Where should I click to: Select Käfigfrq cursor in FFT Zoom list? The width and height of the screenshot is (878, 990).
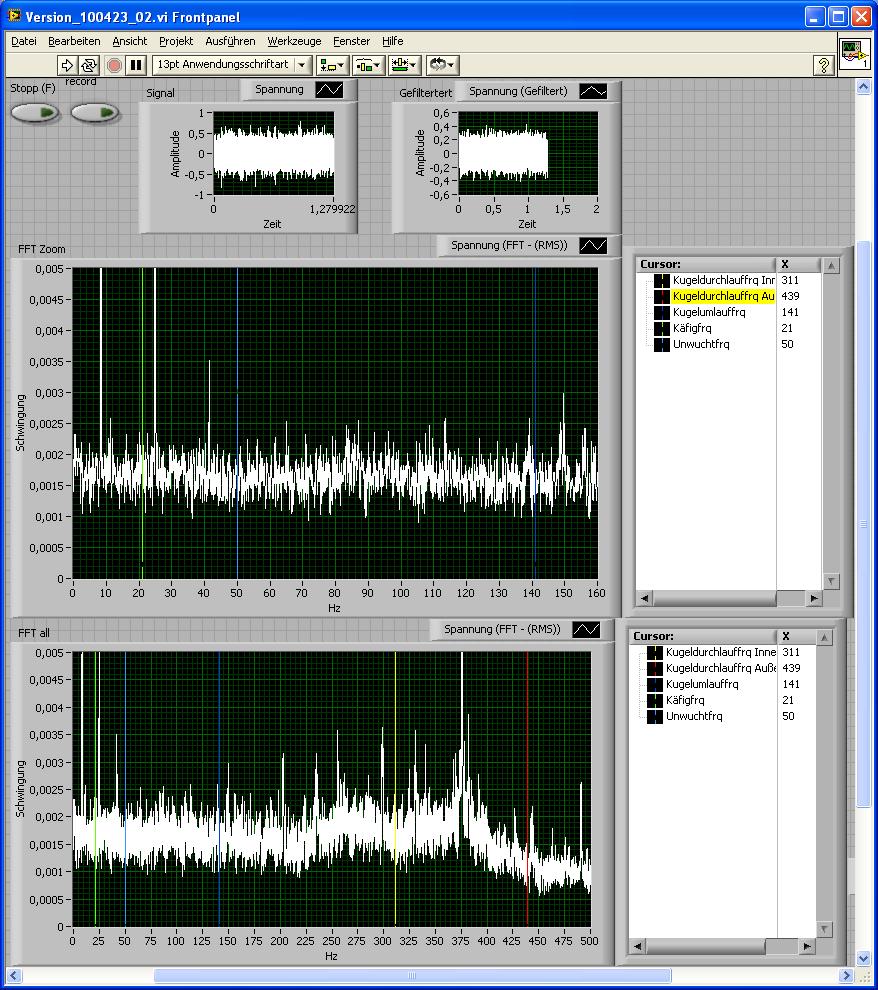click(691, 328)
